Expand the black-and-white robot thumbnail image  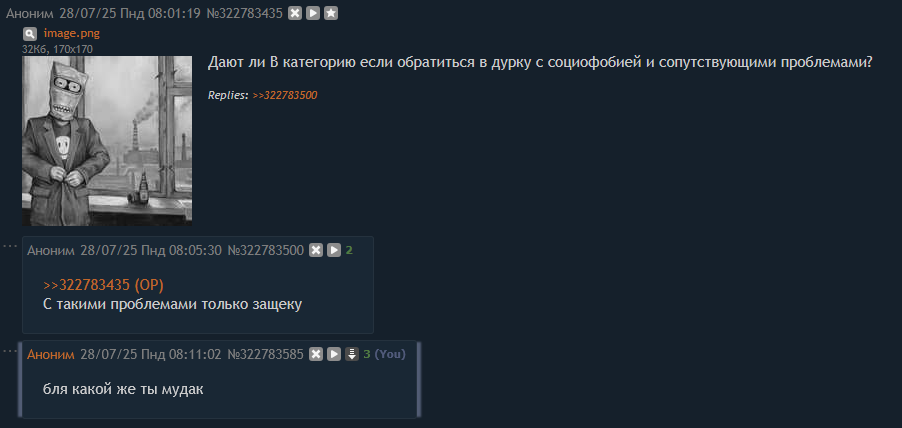tap(107, 141)
